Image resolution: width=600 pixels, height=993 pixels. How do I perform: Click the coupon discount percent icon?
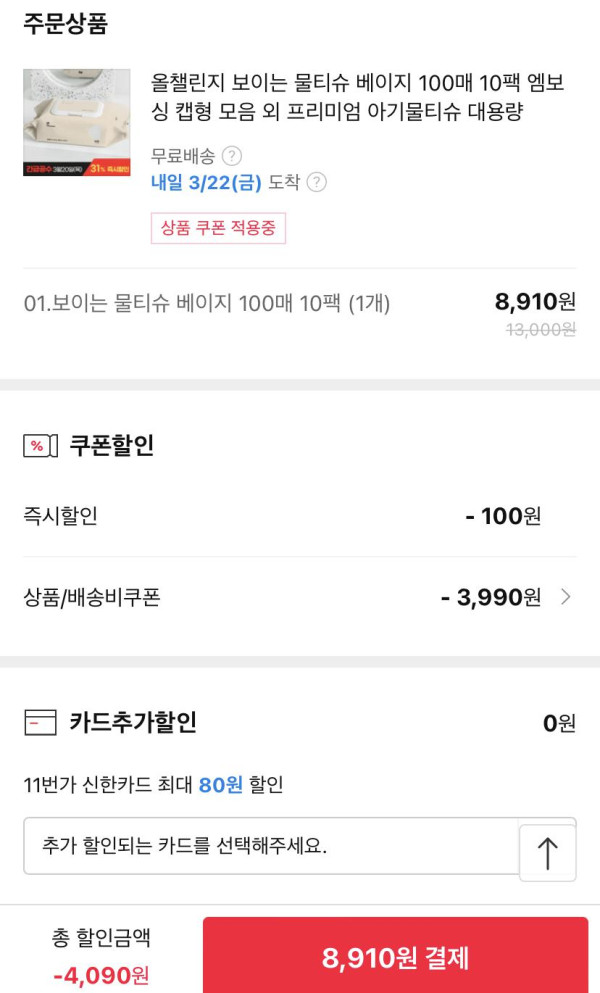pyautogui.click(x=40, y=446)
